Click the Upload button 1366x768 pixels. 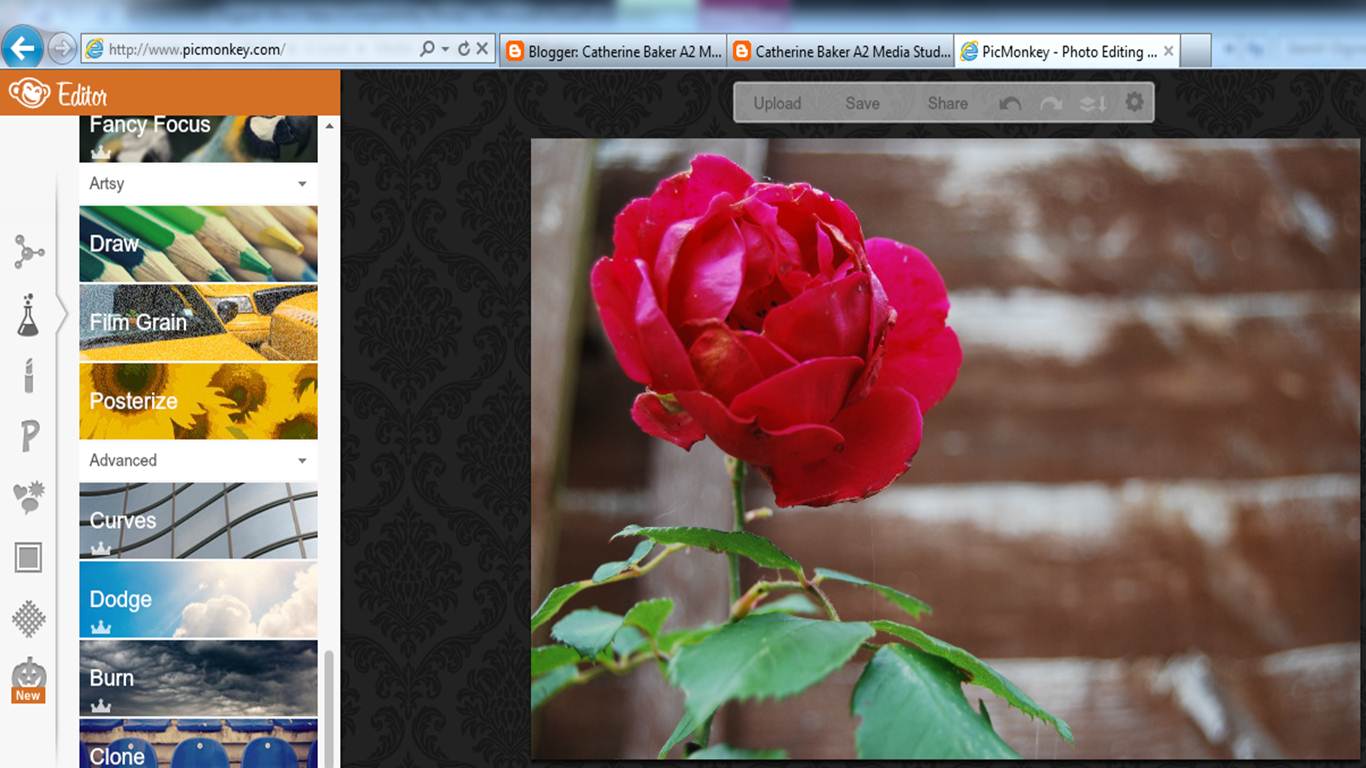(x=777, y=103)
